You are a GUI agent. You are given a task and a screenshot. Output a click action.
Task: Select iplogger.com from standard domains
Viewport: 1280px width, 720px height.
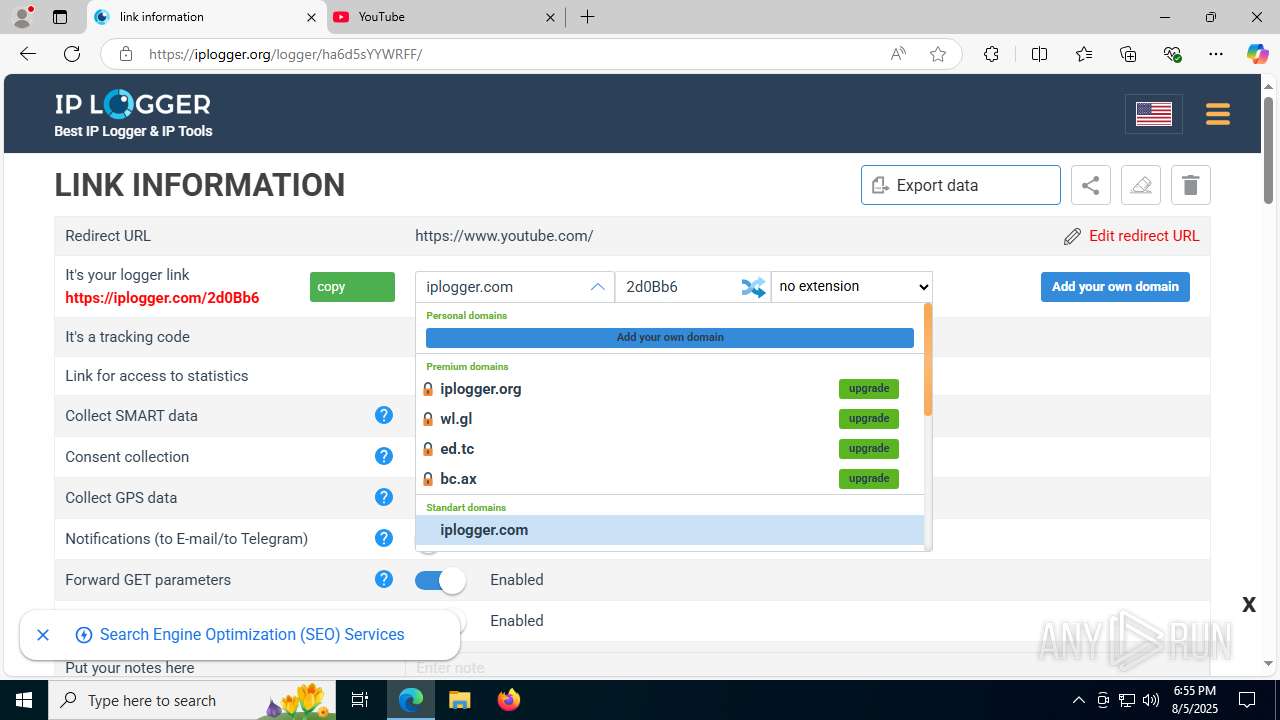tap(670, 530)
